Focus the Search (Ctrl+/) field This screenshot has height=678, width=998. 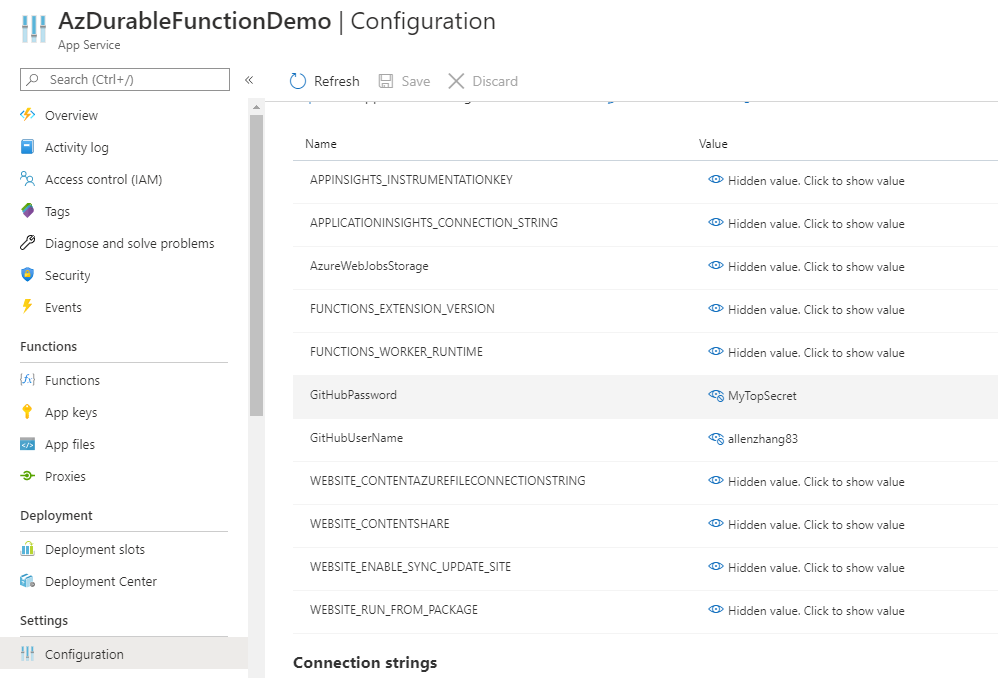tap(125, 80)
